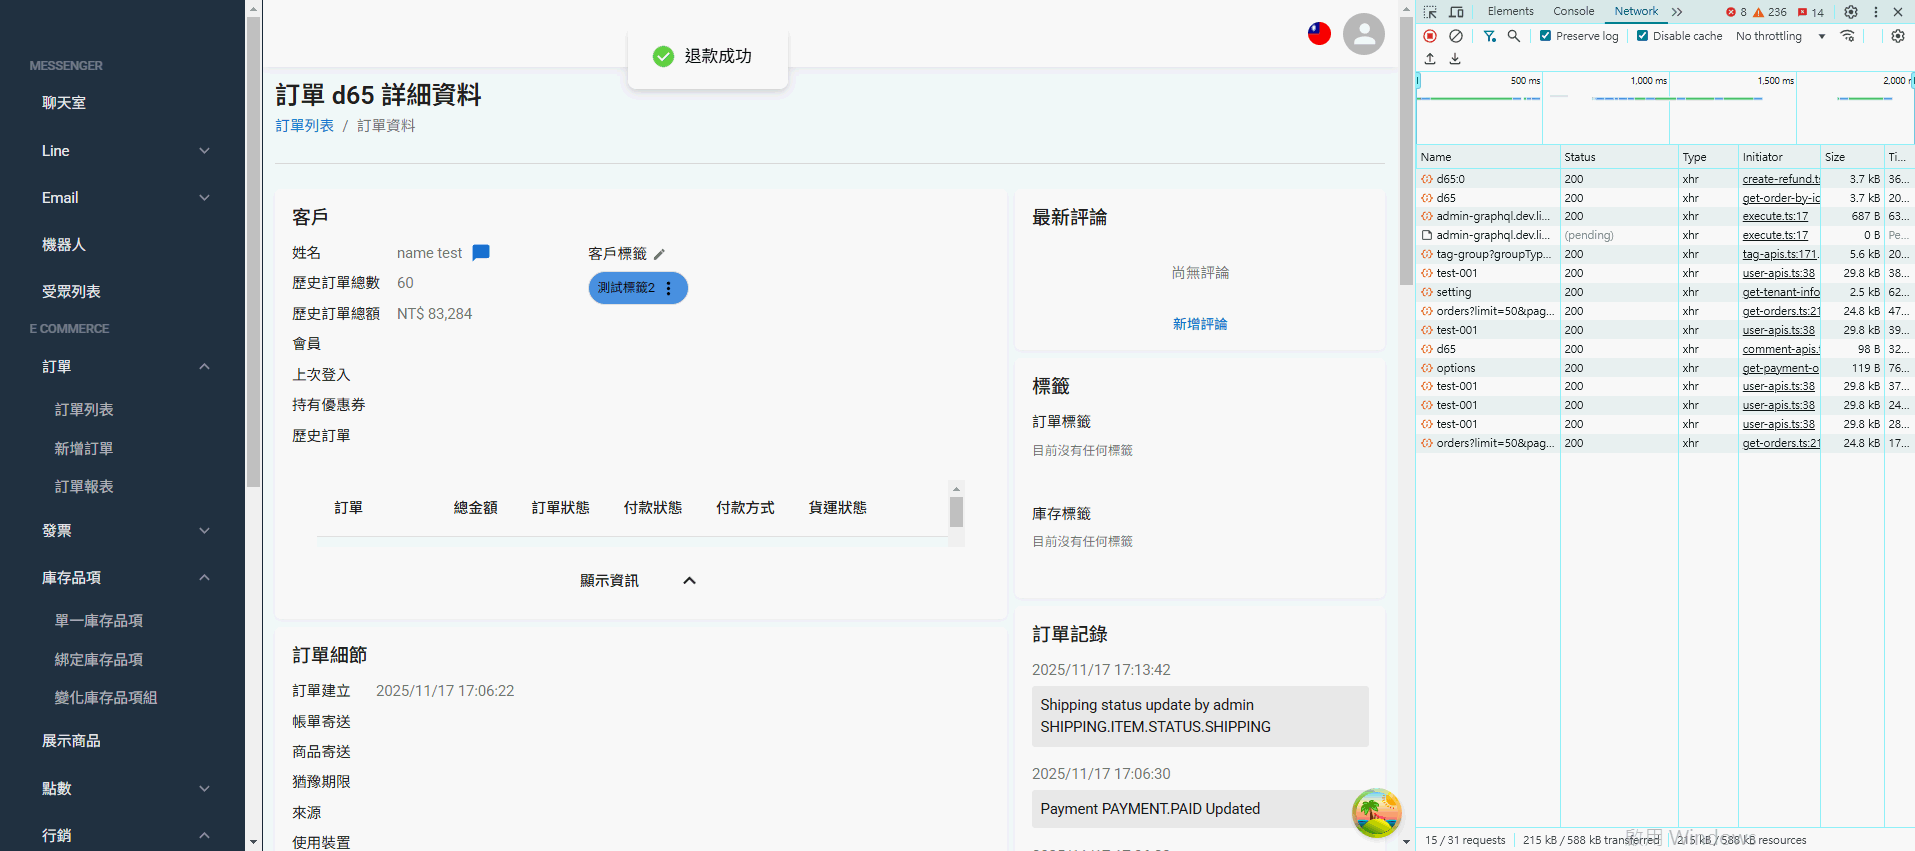Screen dimensions: 1915x851
Task: Open network conditions wifi icon
Action: tap(1847, 36)
